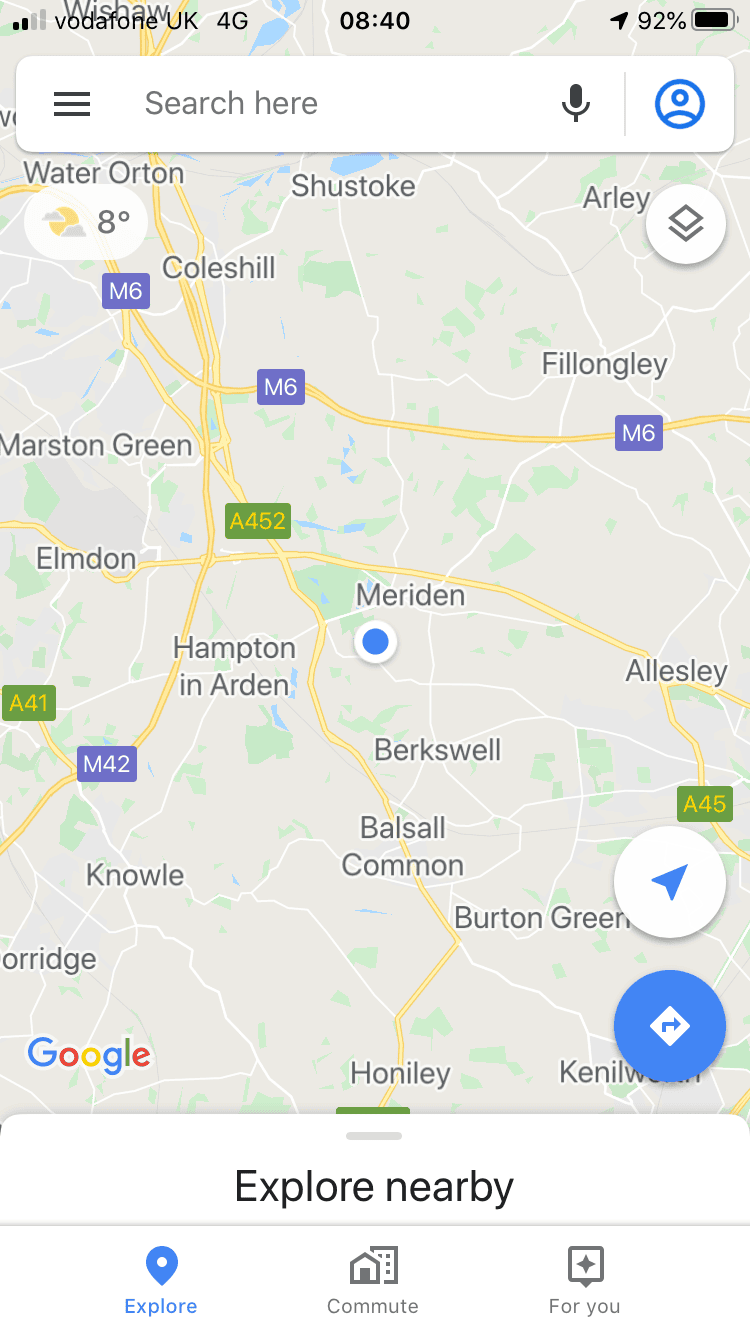The height and width of the screenshot is (1334, 750).
Task: Center map with my location arrow
Action: tap(670, 882)
